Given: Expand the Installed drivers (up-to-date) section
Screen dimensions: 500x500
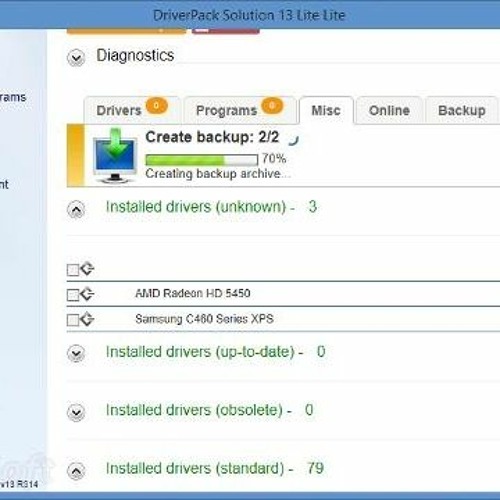Looking at the screenshot, I should click(76, 353).
